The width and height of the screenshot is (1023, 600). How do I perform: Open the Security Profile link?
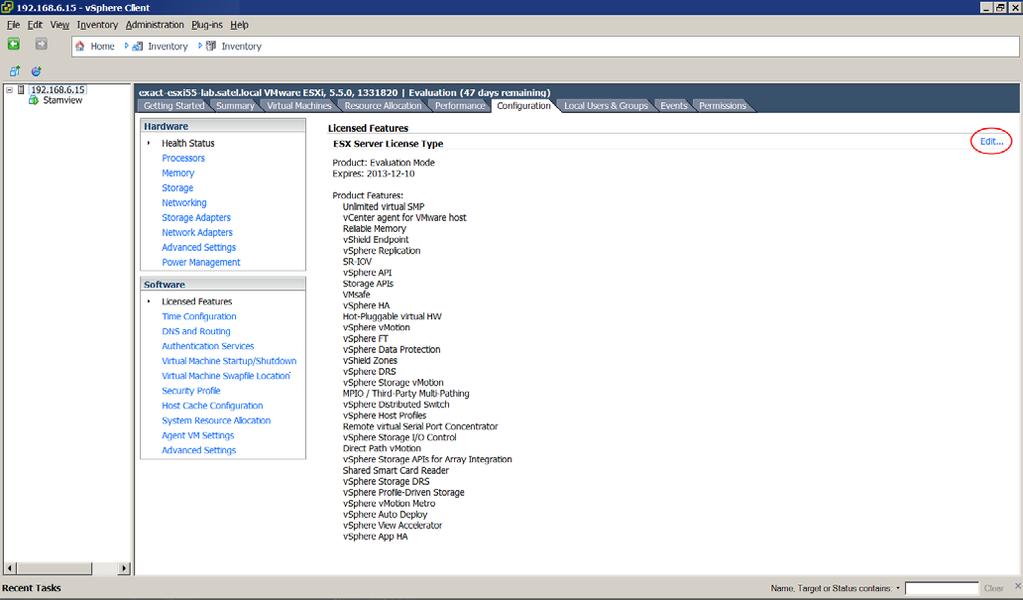(191, 391)
